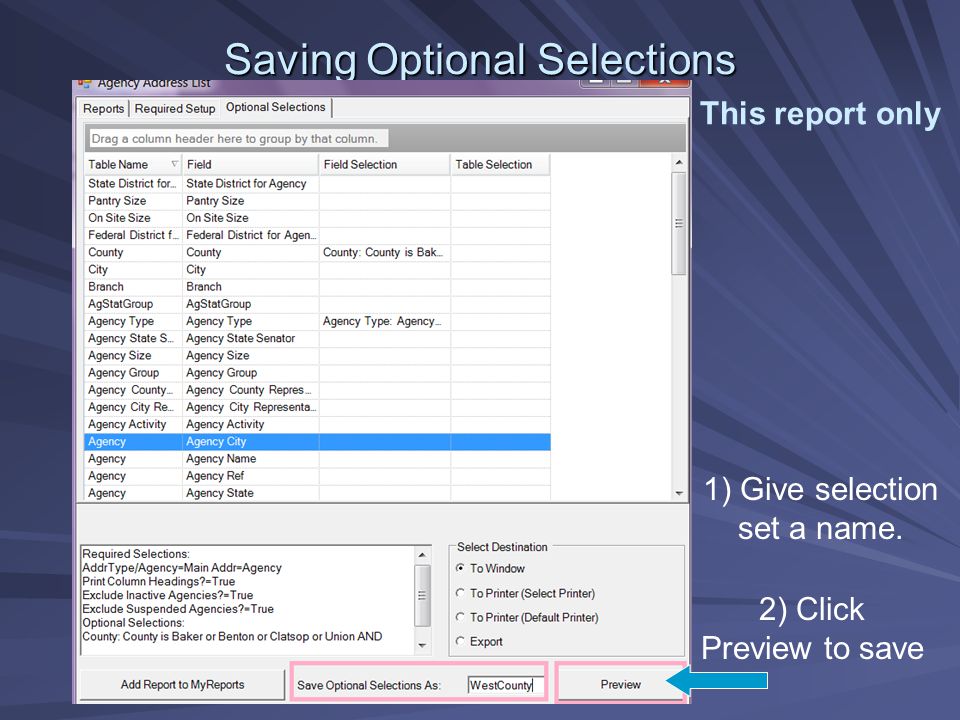This screenshot has height=720, width=960.
Task: Select the Agency Type field cell
Action: (250, 321)
